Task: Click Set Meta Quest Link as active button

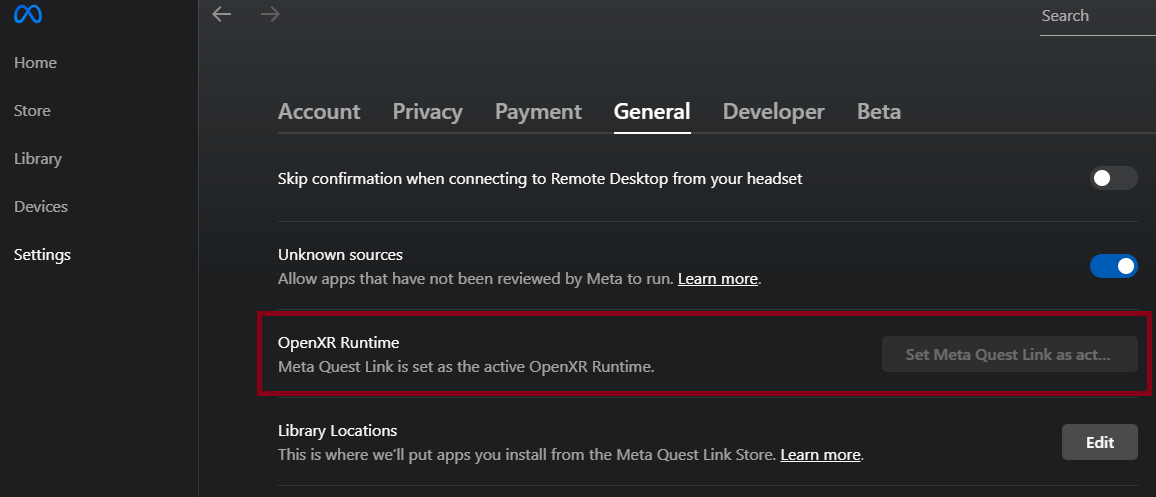Action: pos(1009,355)
